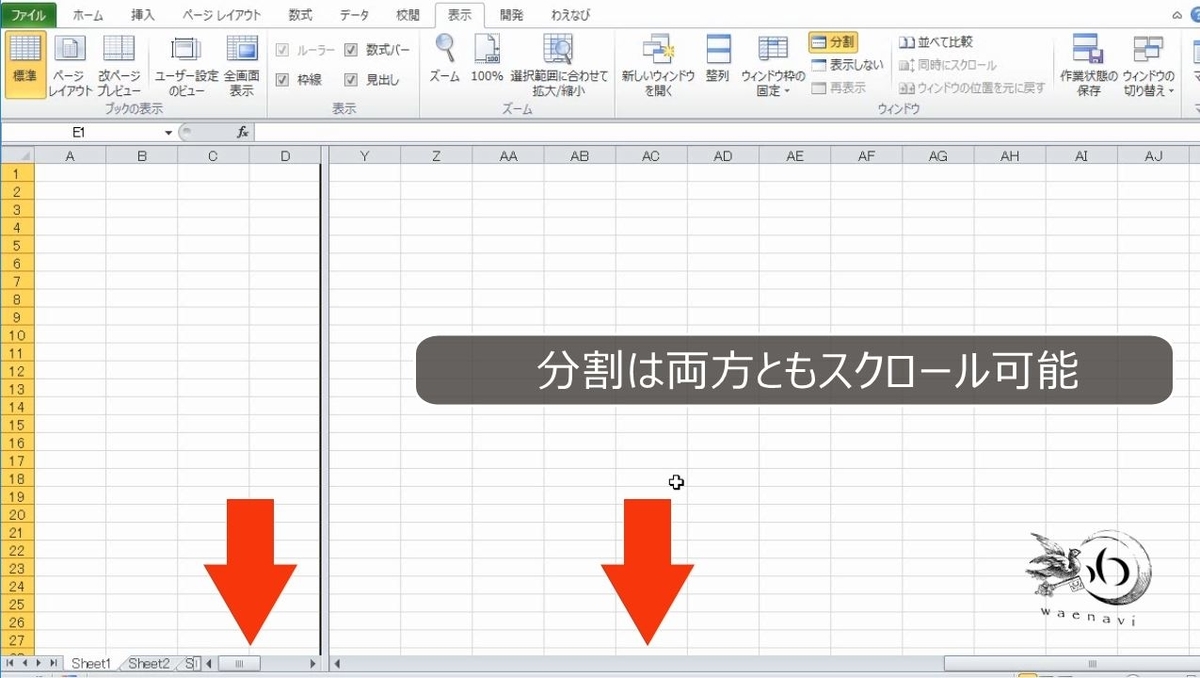Open the ウィンドウ枠の固定 dropdown

(772, 62)
